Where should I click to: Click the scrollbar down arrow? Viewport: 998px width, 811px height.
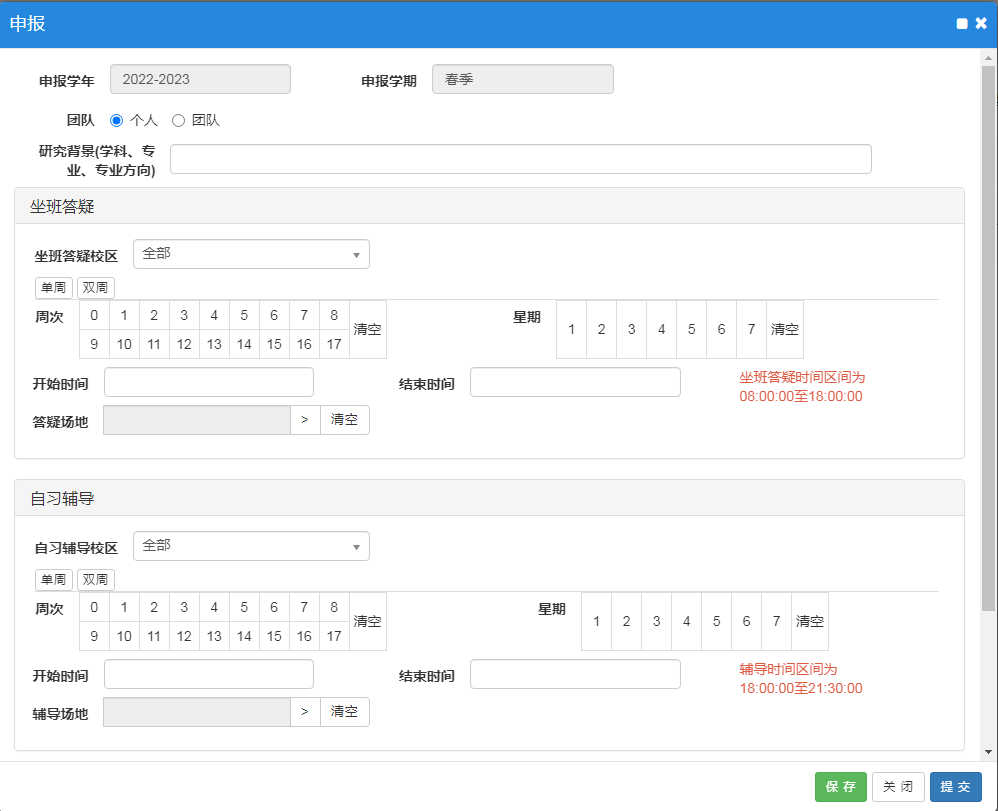click(988, 751)
